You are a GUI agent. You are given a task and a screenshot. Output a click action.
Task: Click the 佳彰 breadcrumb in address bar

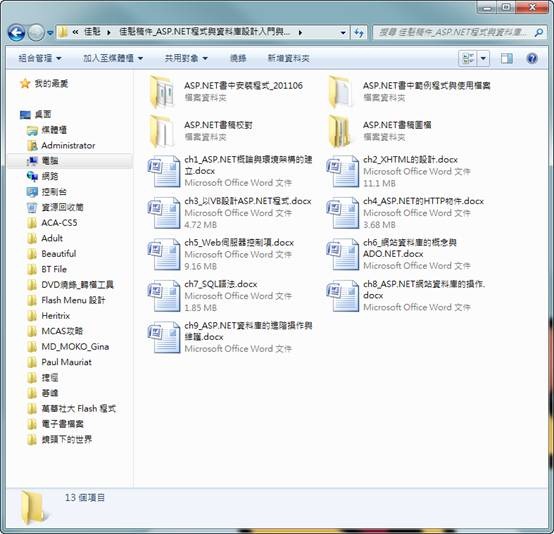(92, 33)
